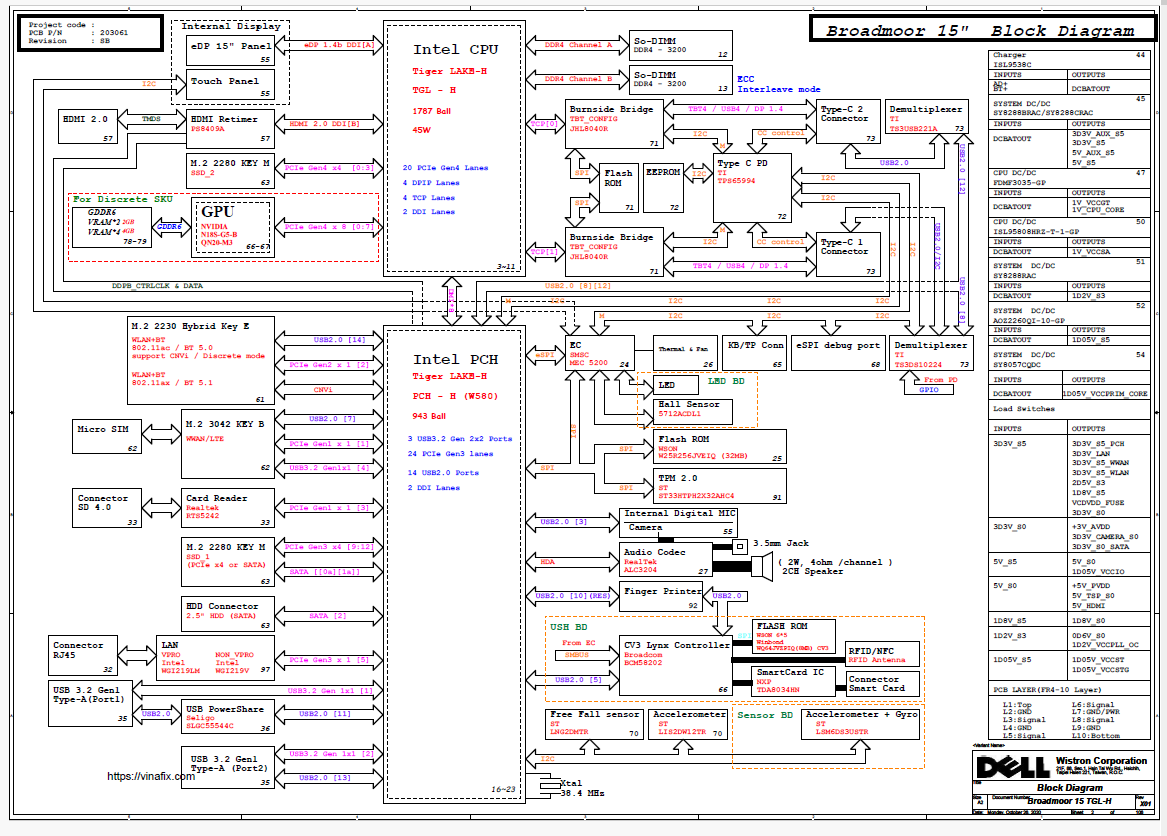1167x836 pixels.
Task: Click the ECC Interleave mode text
Action: 778,84
